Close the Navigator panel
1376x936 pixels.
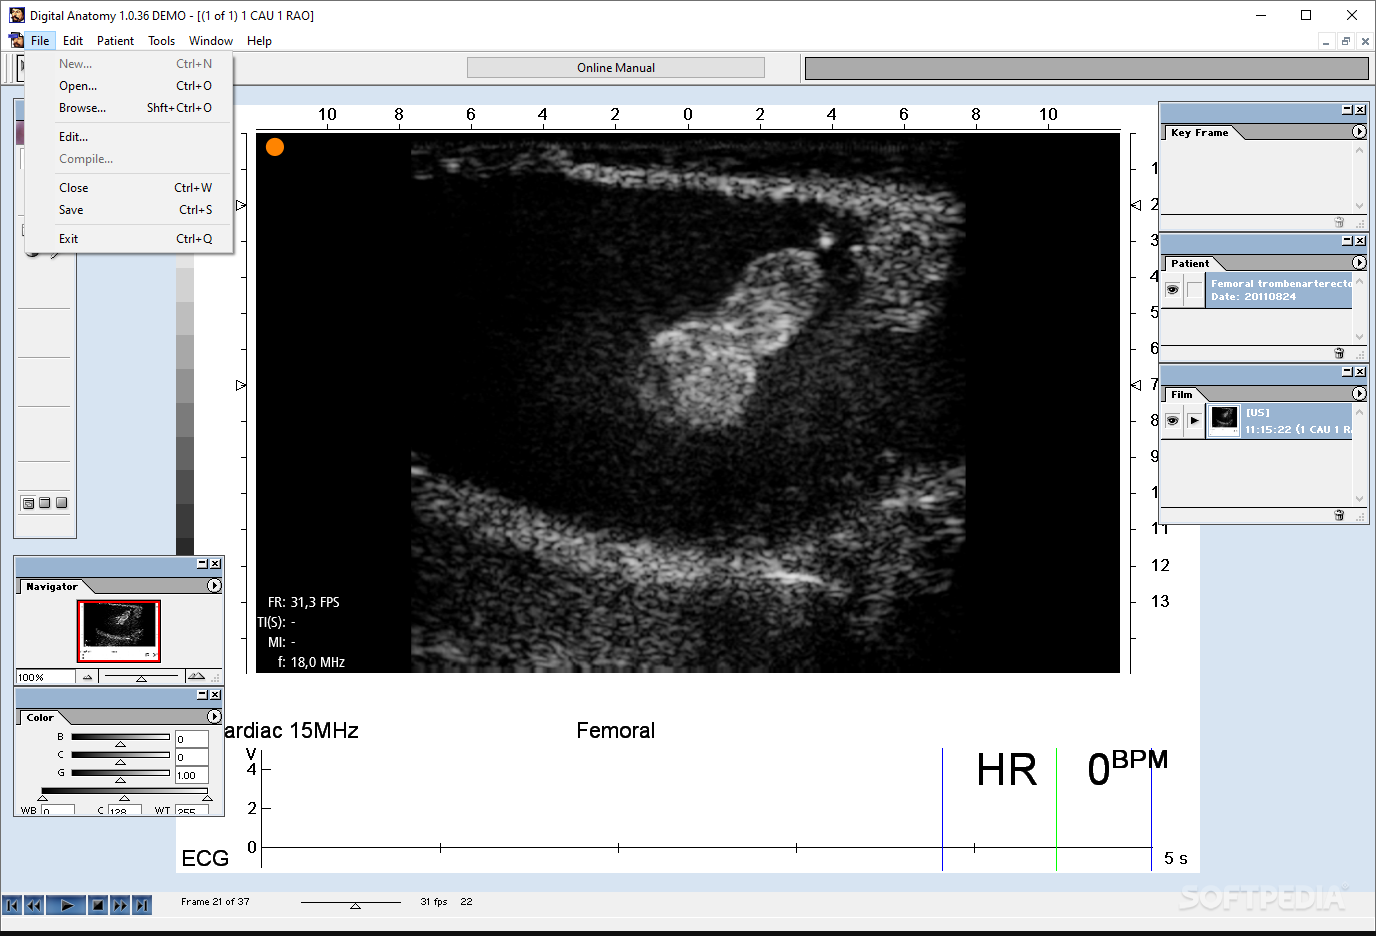click(215, 563)
